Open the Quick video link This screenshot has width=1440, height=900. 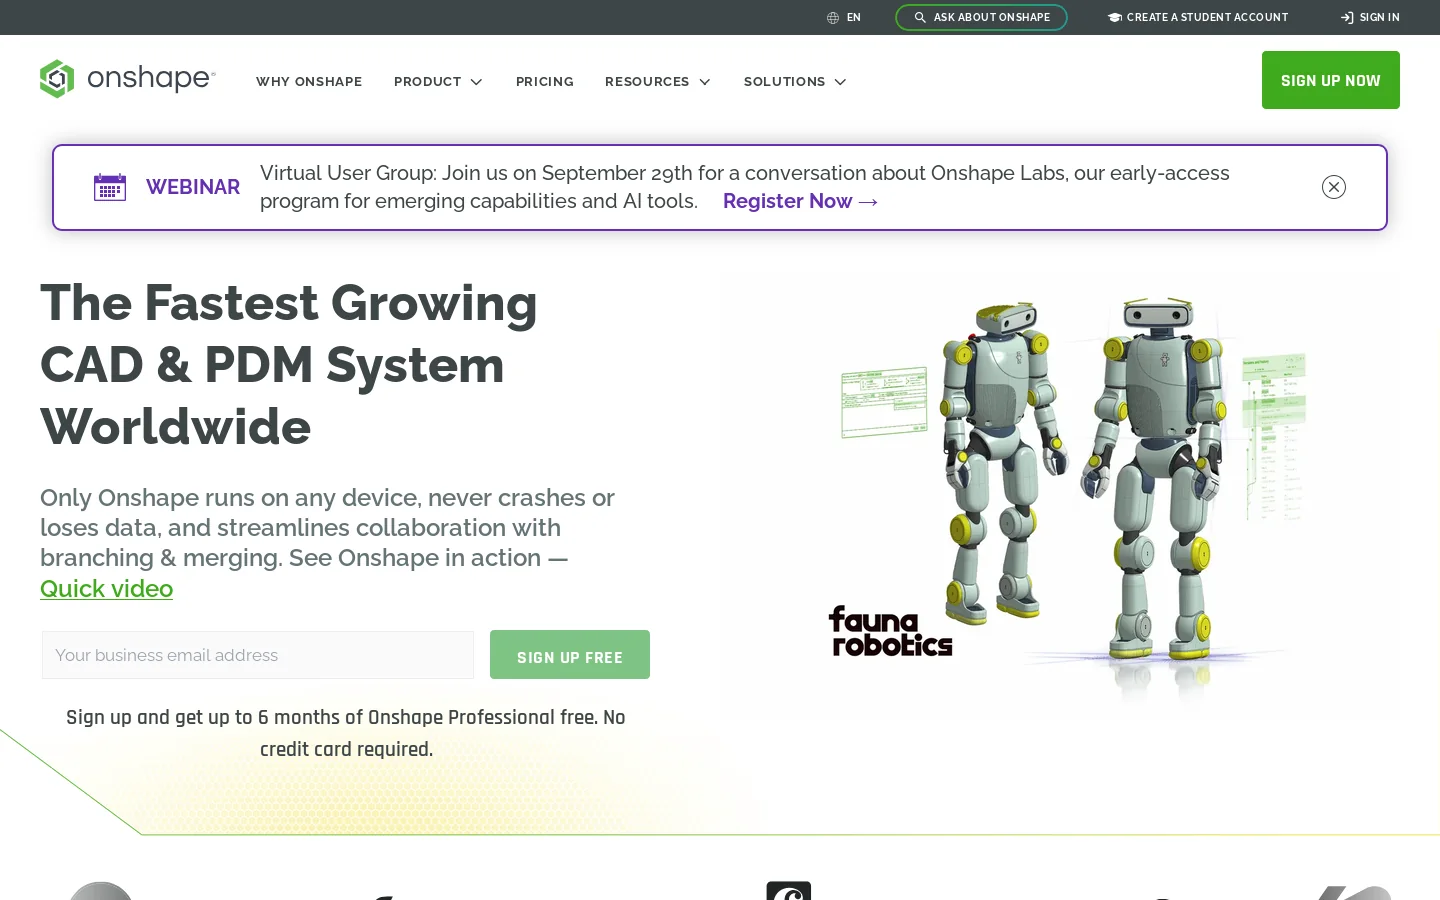click(106, 589)
